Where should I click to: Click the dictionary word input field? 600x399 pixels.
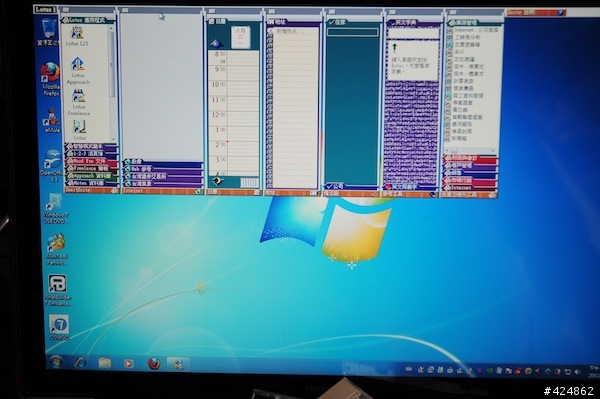click(412, 34)
